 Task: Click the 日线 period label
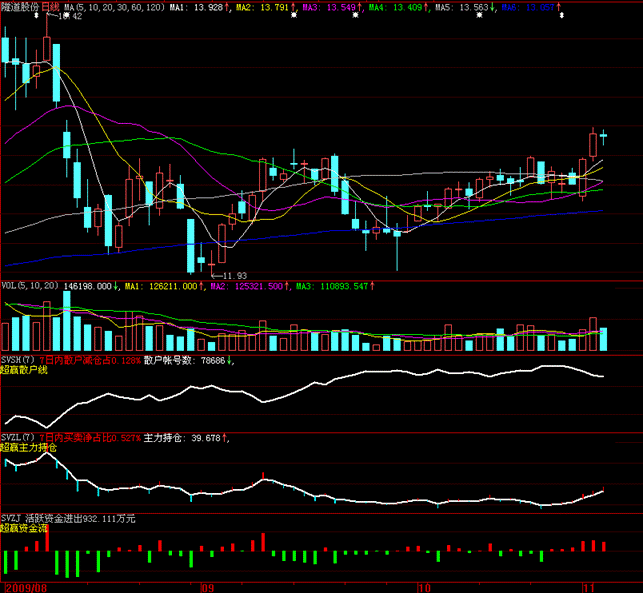point(47,7)
